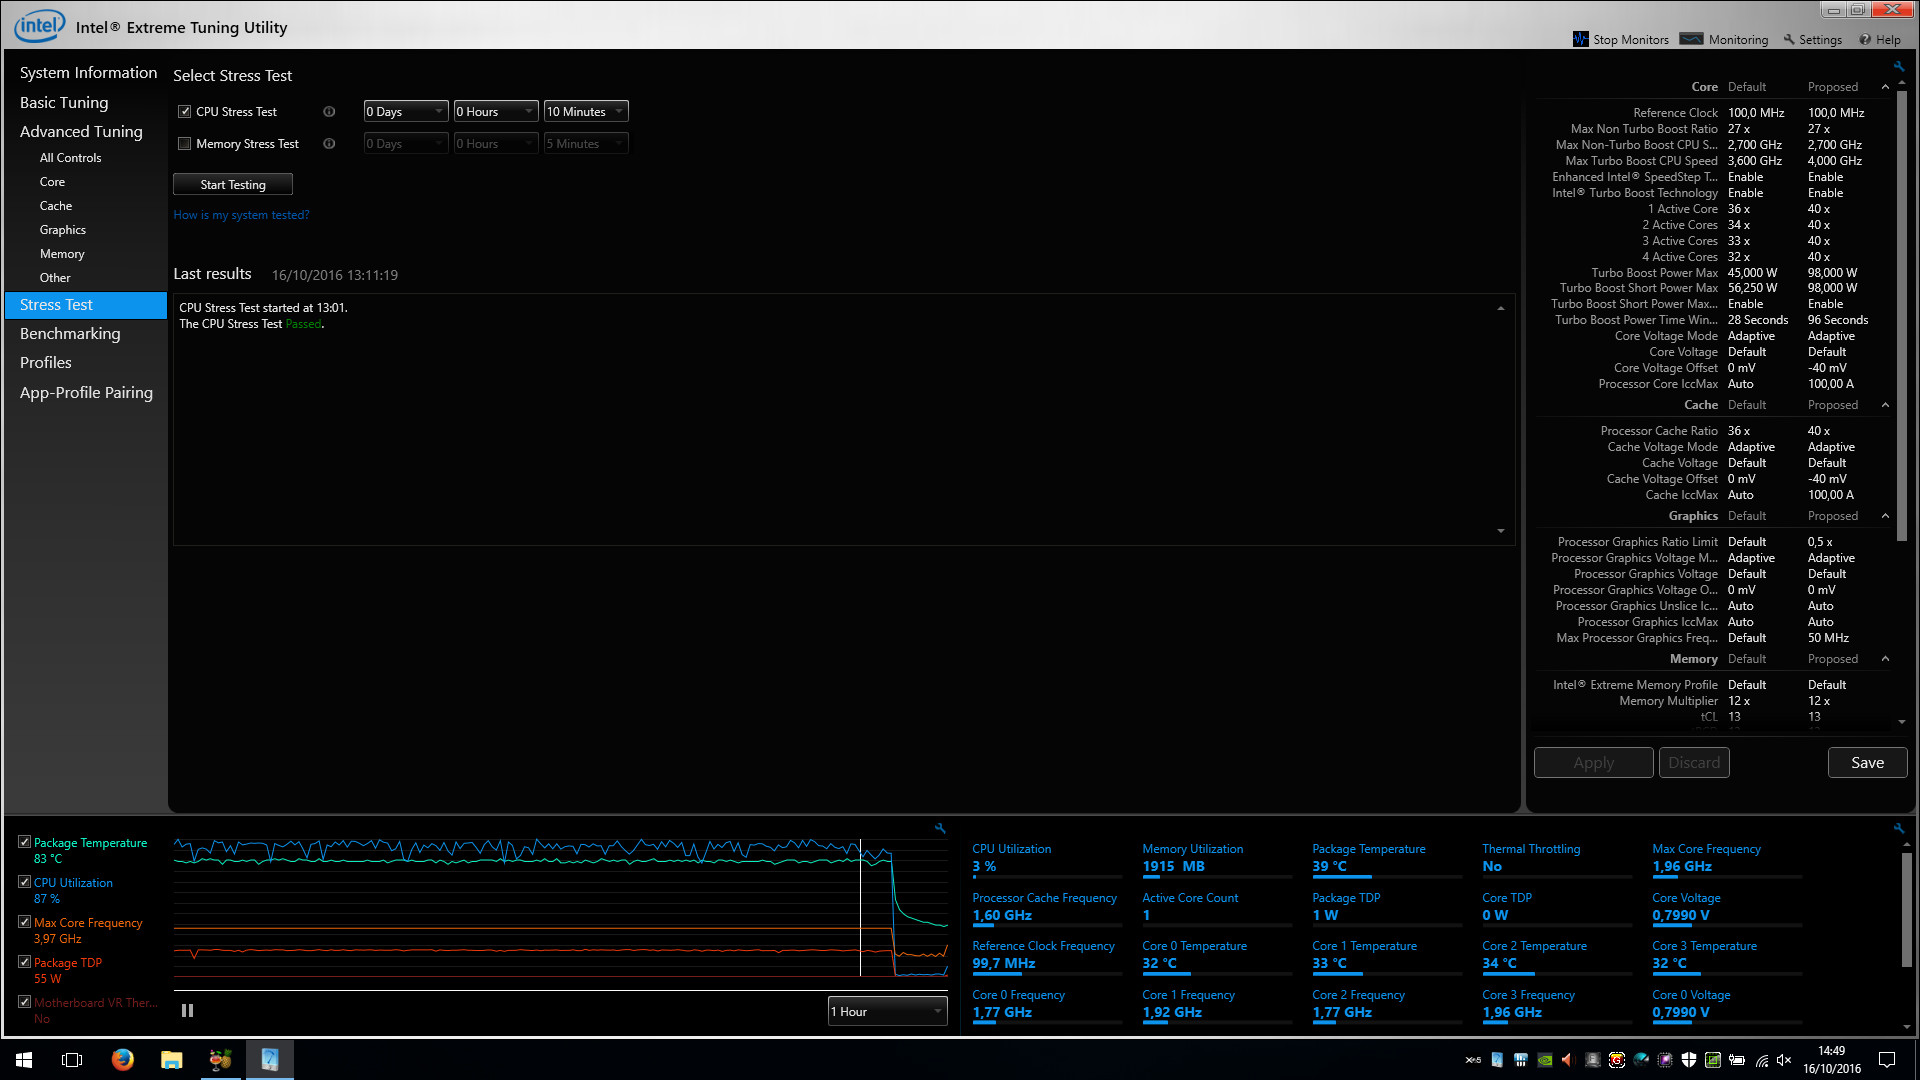Click the Intel XTU taskbar button

[x=269, y=1060]
